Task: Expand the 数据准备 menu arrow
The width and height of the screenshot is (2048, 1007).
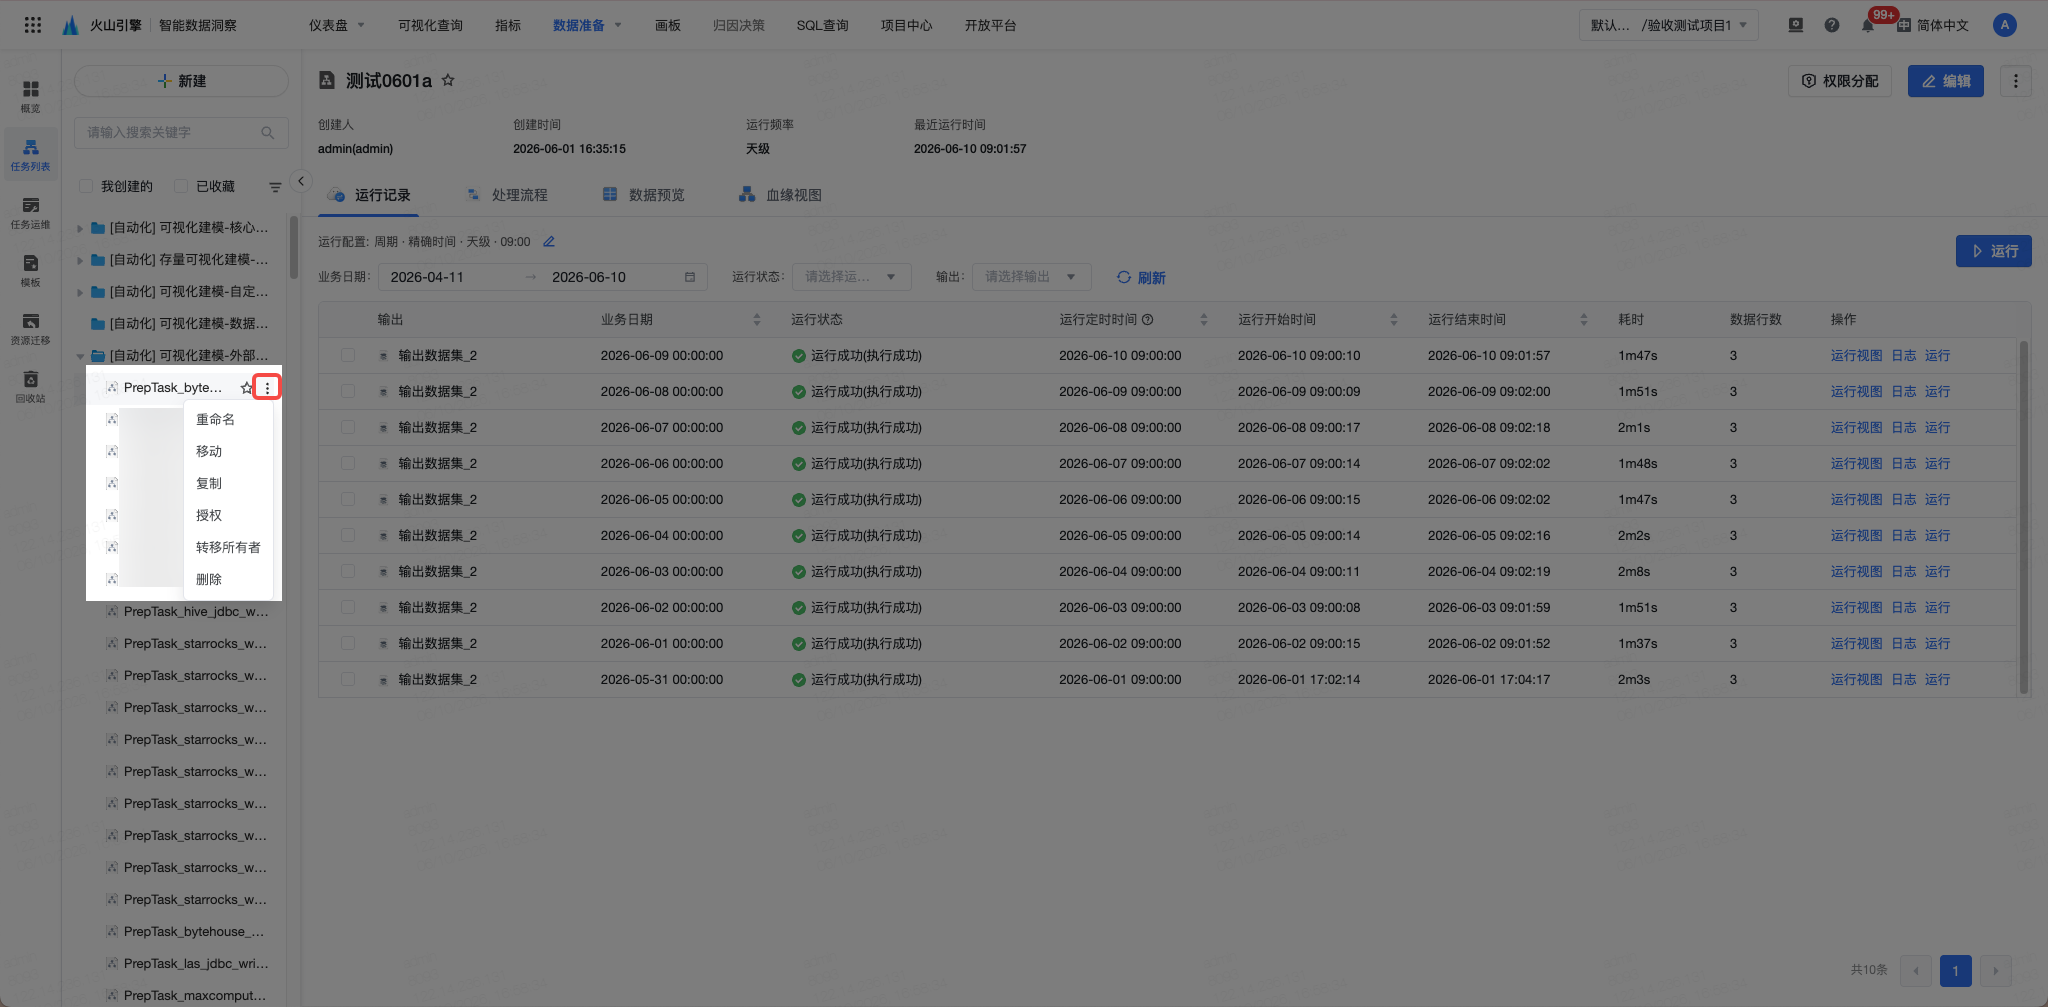Action: 618,25
